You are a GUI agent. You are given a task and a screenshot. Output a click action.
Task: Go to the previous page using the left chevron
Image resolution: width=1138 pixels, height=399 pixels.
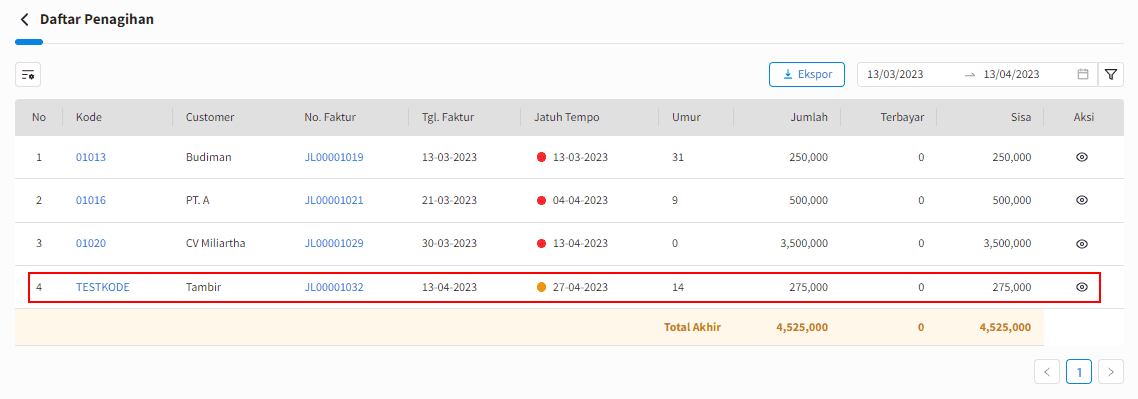click(1047, 372)
